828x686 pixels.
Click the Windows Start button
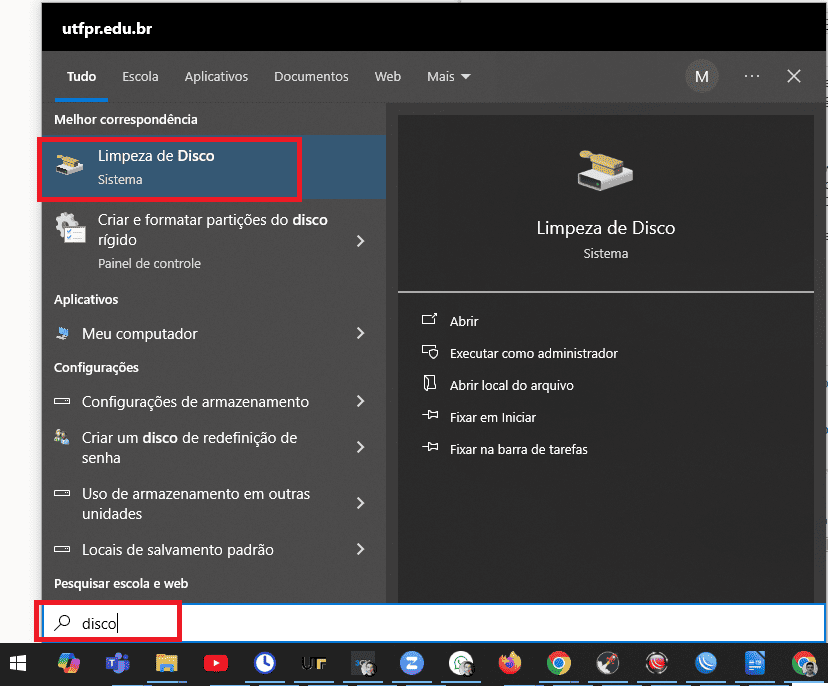18,663
